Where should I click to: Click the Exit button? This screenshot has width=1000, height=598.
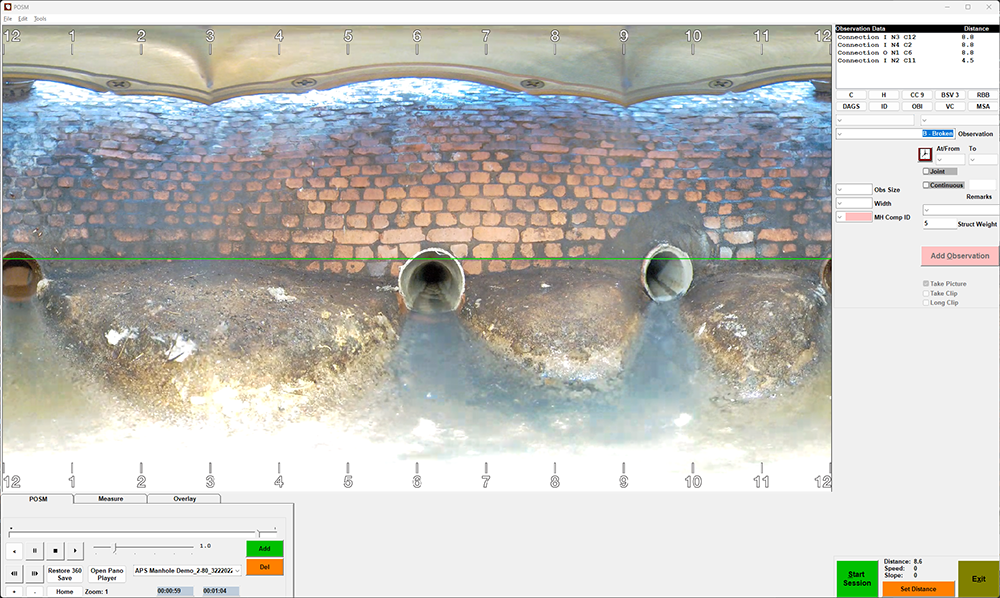[x=978, y=579]
